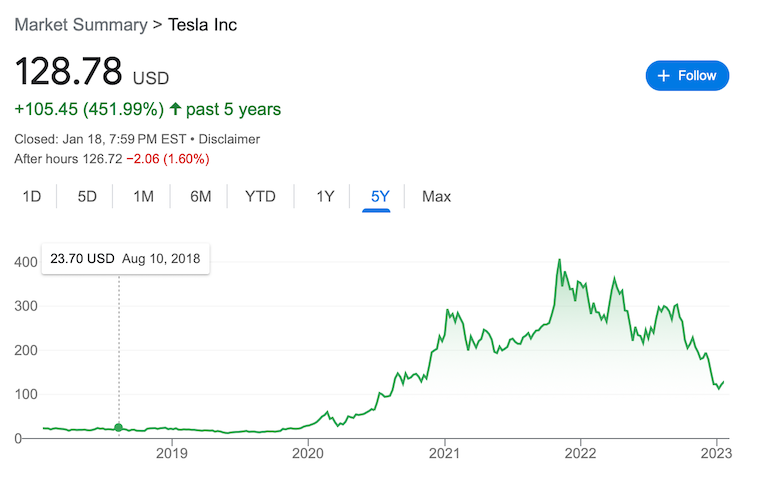
Task: Click the green data point on chart
Action: [119, 428]
